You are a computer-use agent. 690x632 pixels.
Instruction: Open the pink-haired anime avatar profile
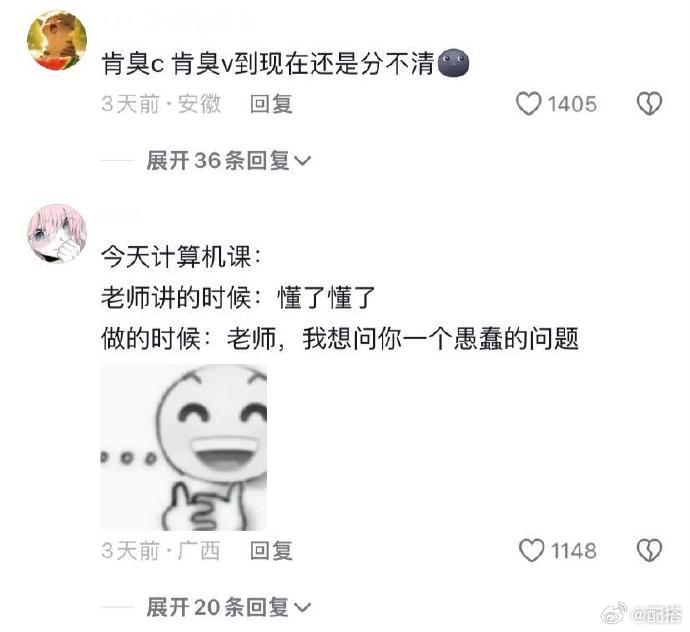point(57,233)
